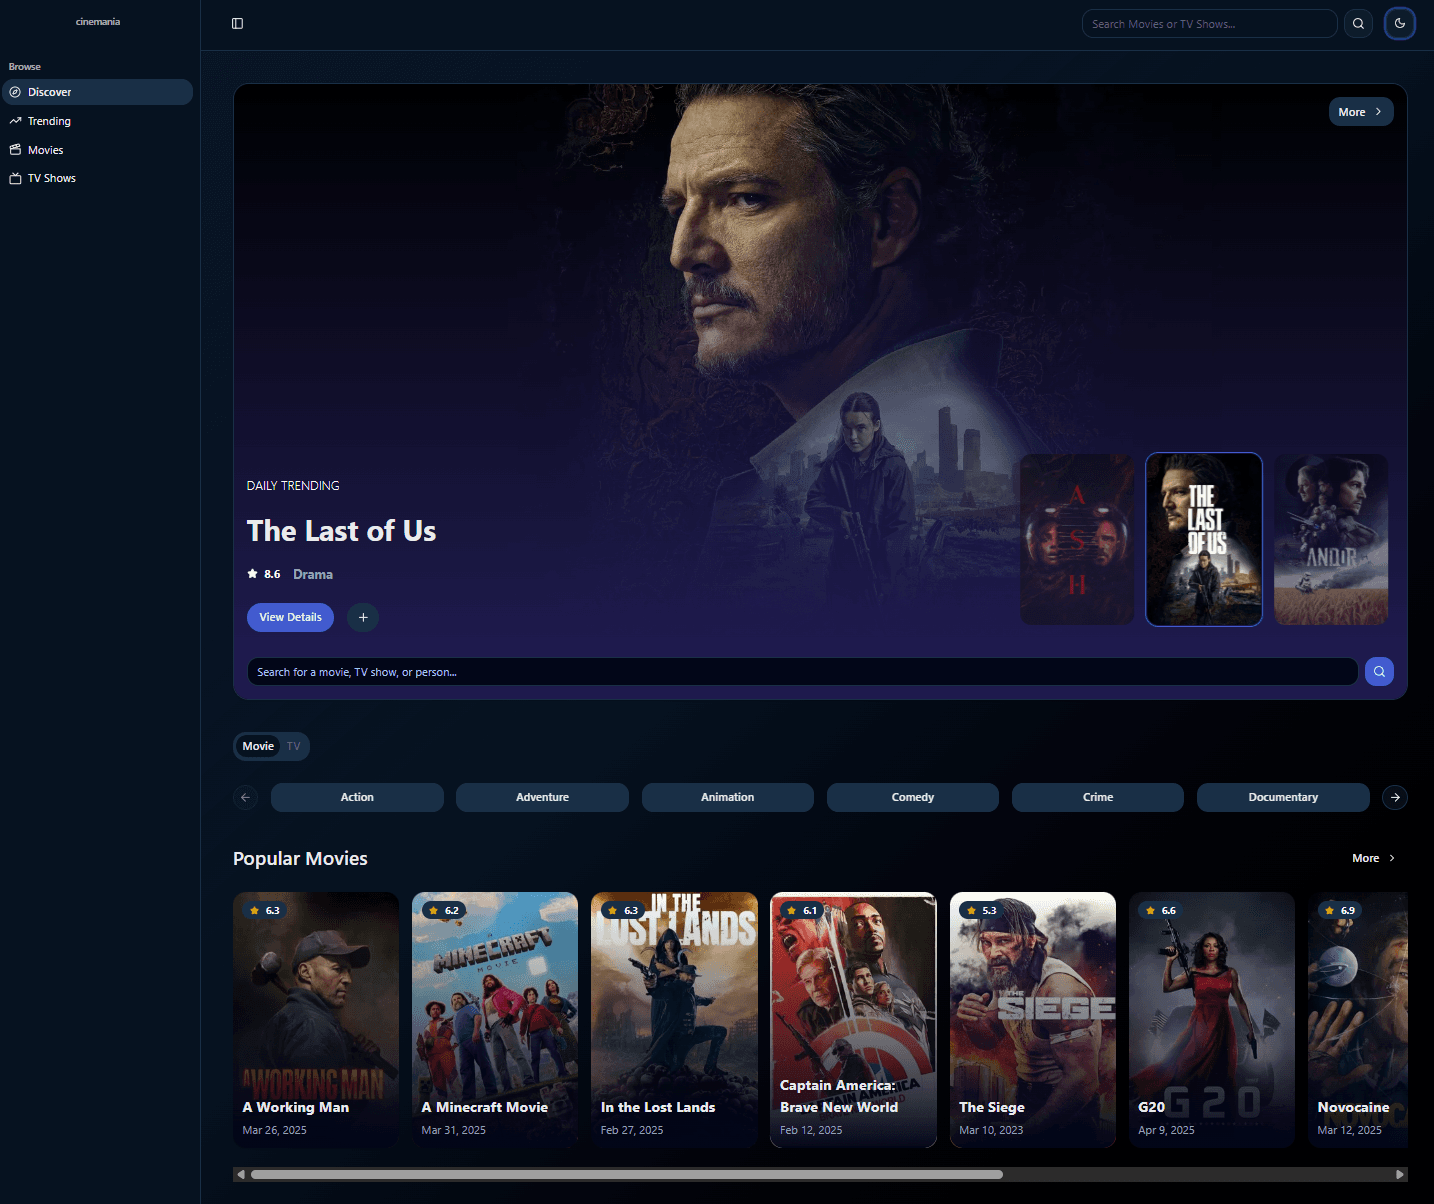The width and height of the screenshot is (1434, 1204).
Task: Select the Documentary genre
Action: click(x=1283, y=797)
